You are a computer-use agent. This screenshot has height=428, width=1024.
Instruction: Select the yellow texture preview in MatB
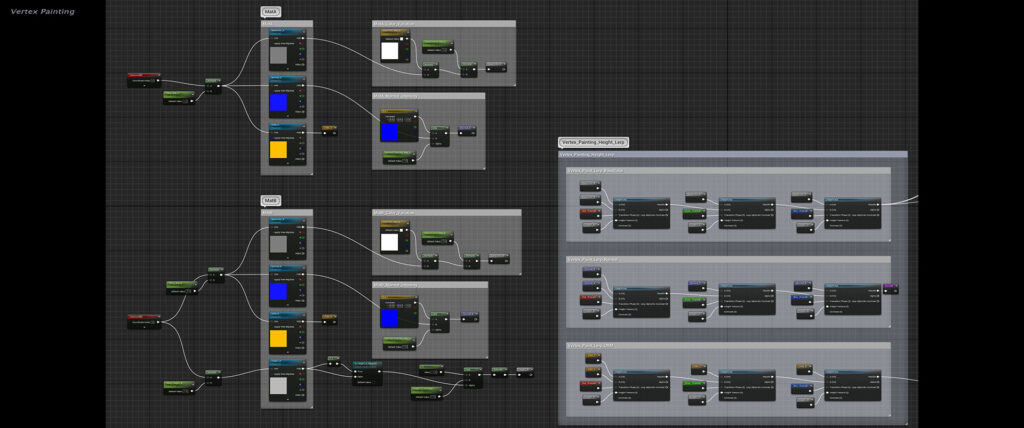[x=278, y=338]
